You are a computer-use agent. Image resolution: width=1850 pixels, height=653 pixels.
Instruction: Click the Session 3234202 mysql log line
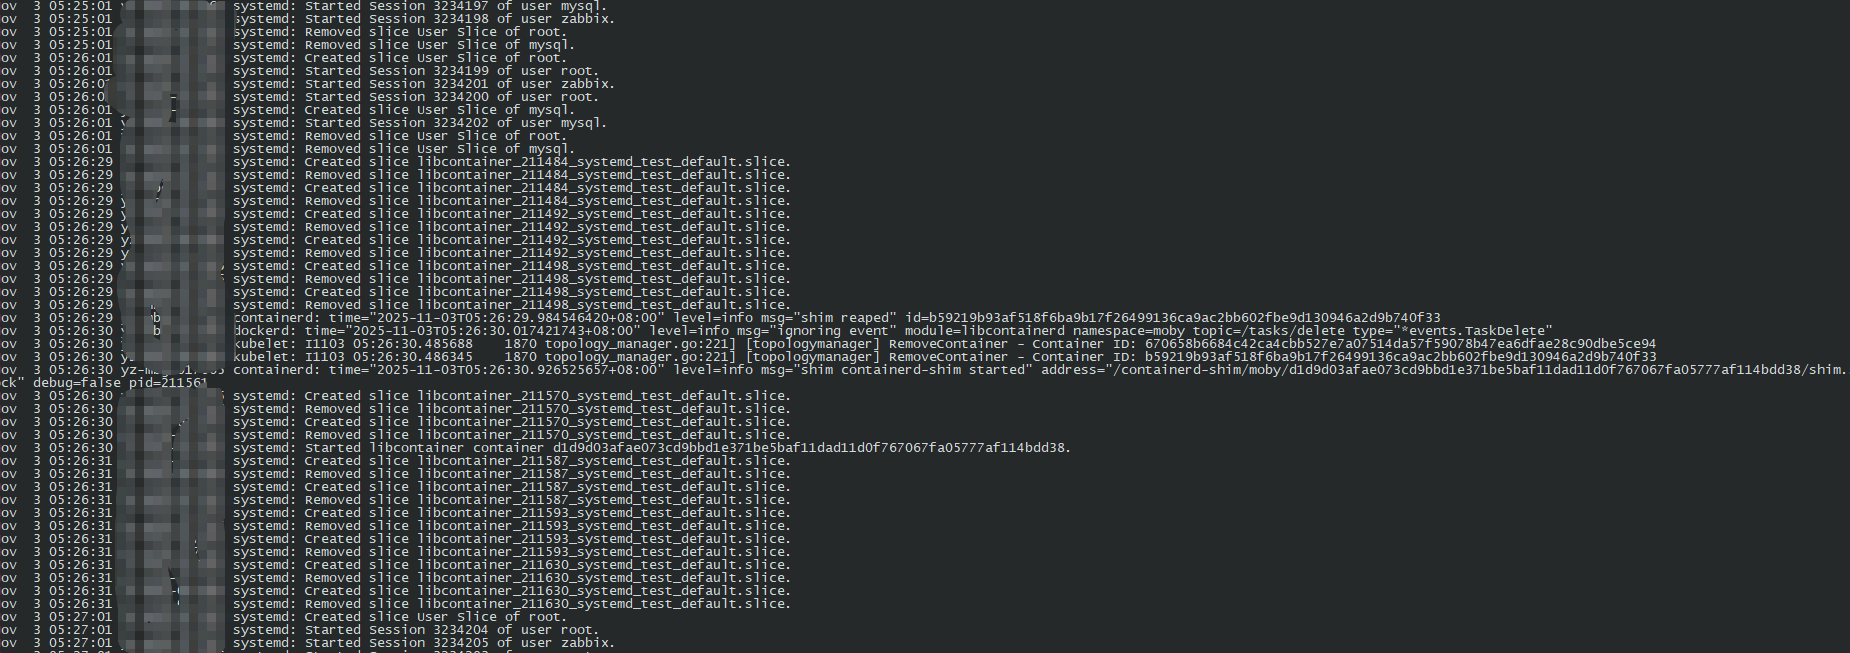point(420,123)
